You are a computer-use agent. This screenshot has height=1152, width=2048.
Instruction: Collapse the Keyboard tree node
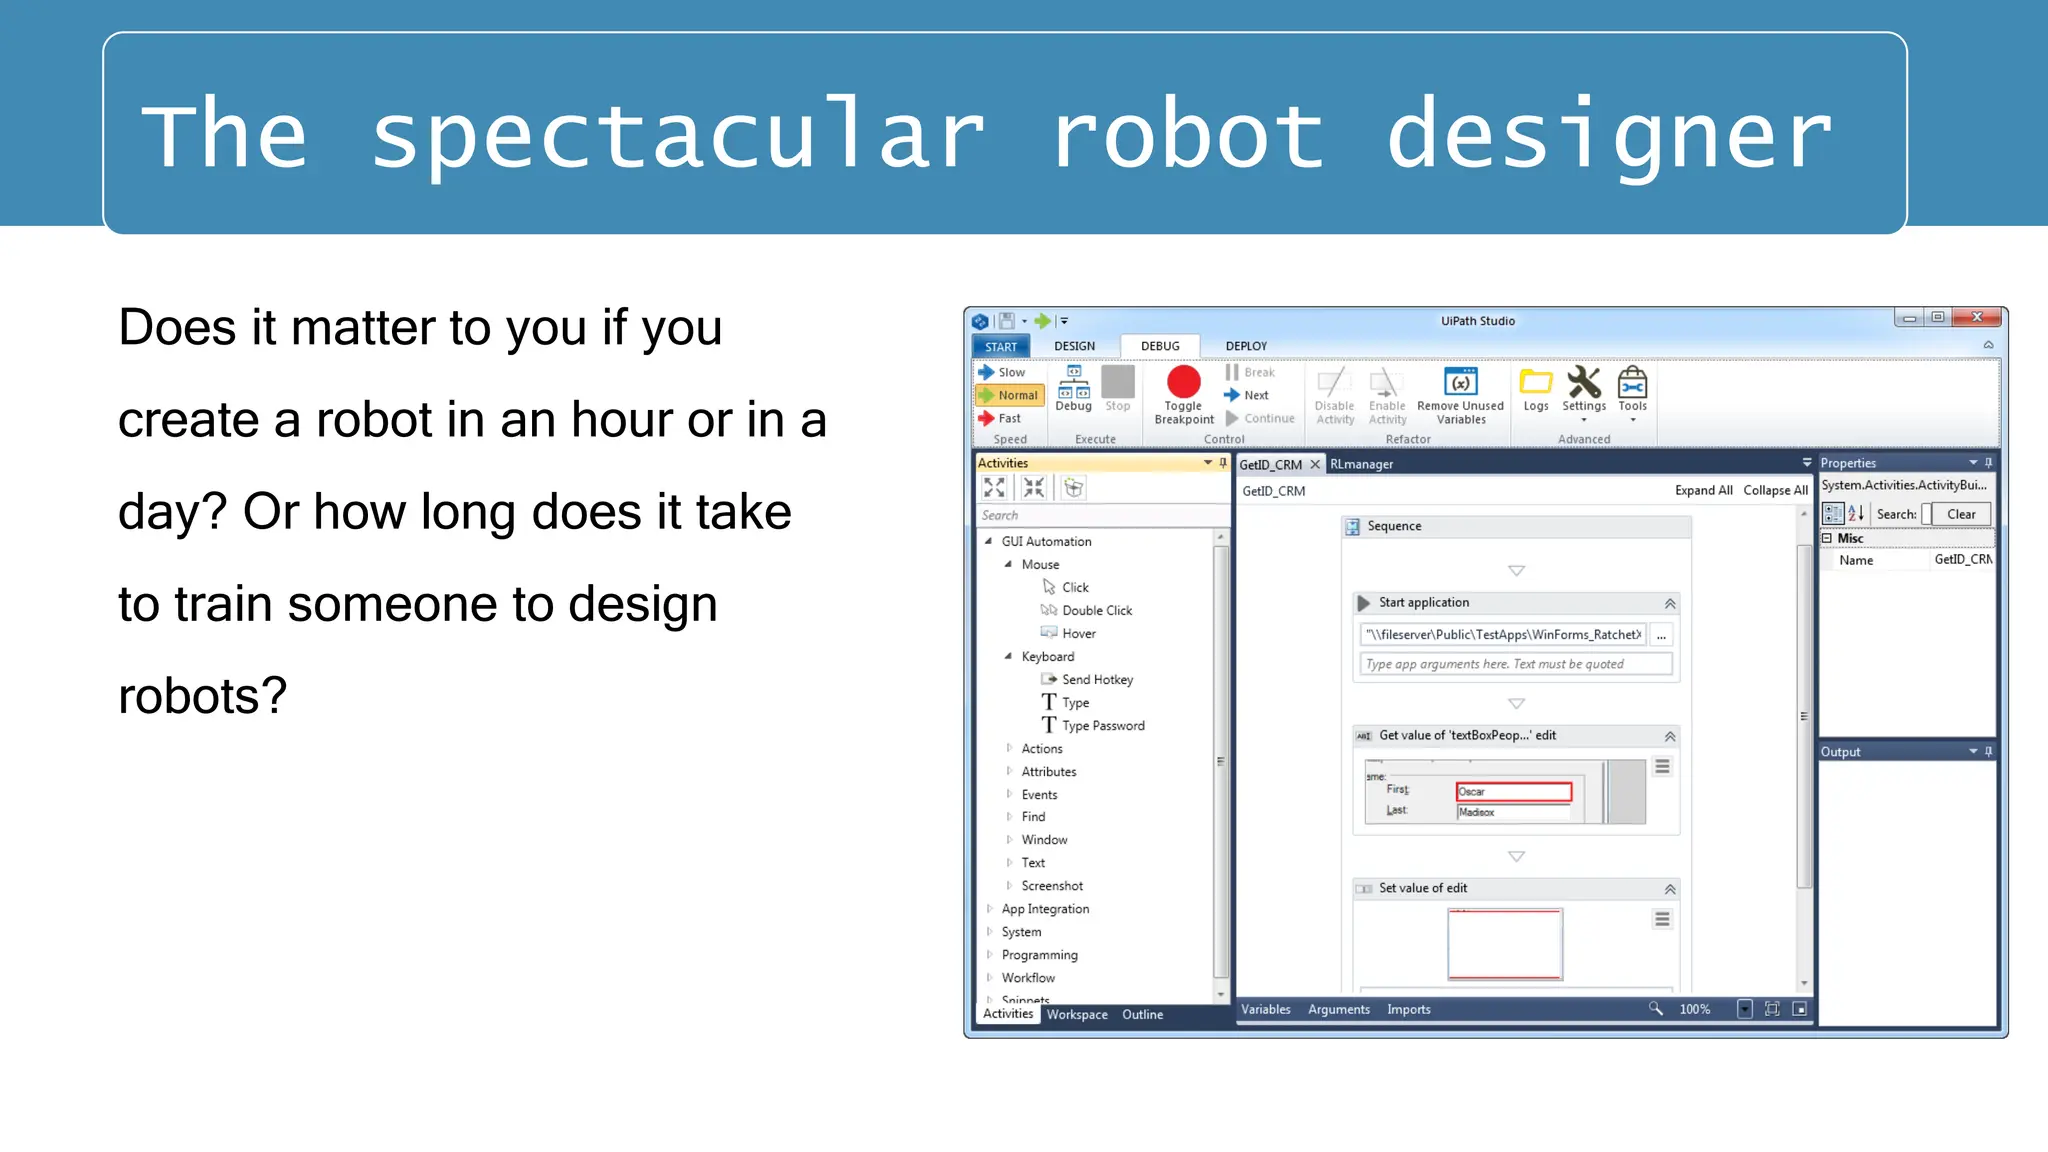pos(1008,656)
